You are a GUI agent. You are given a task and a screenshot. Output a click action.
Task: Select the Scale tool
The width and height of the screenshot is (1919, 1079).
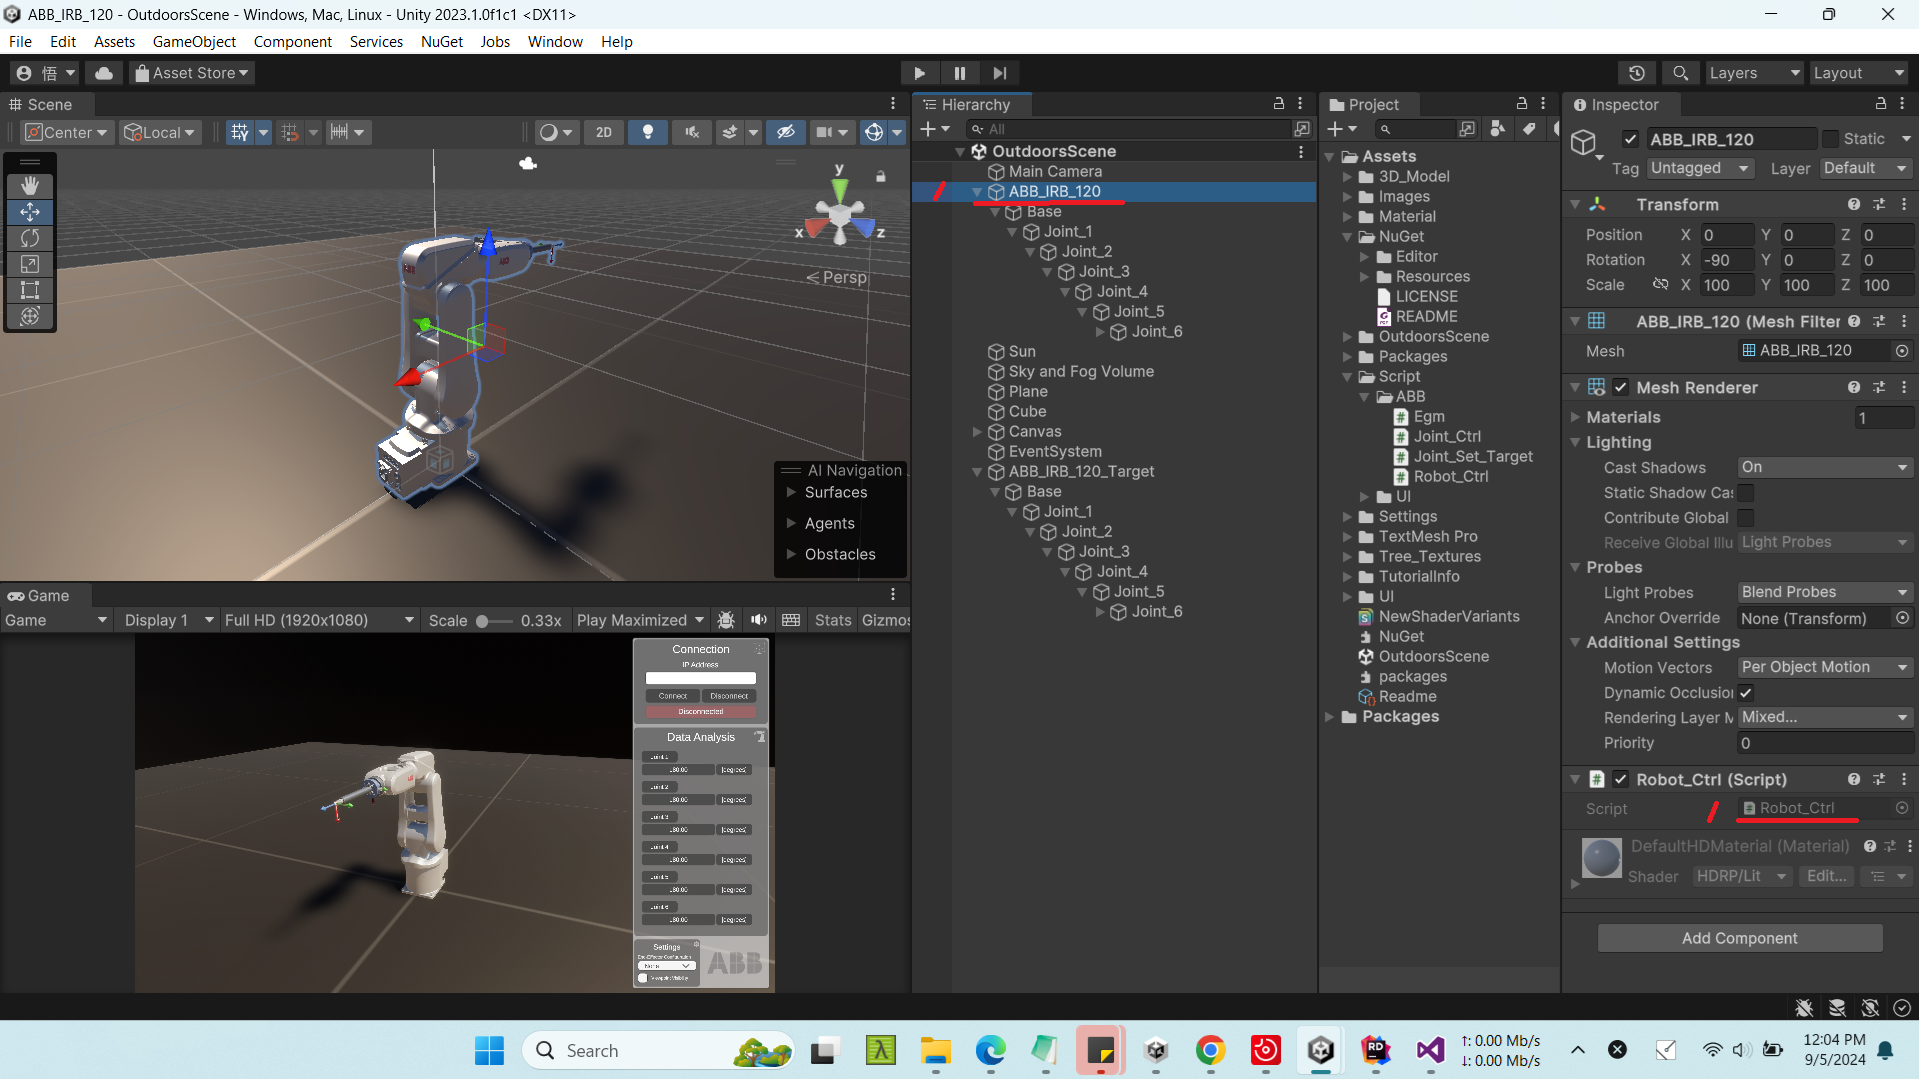click(x=30, y=264)
